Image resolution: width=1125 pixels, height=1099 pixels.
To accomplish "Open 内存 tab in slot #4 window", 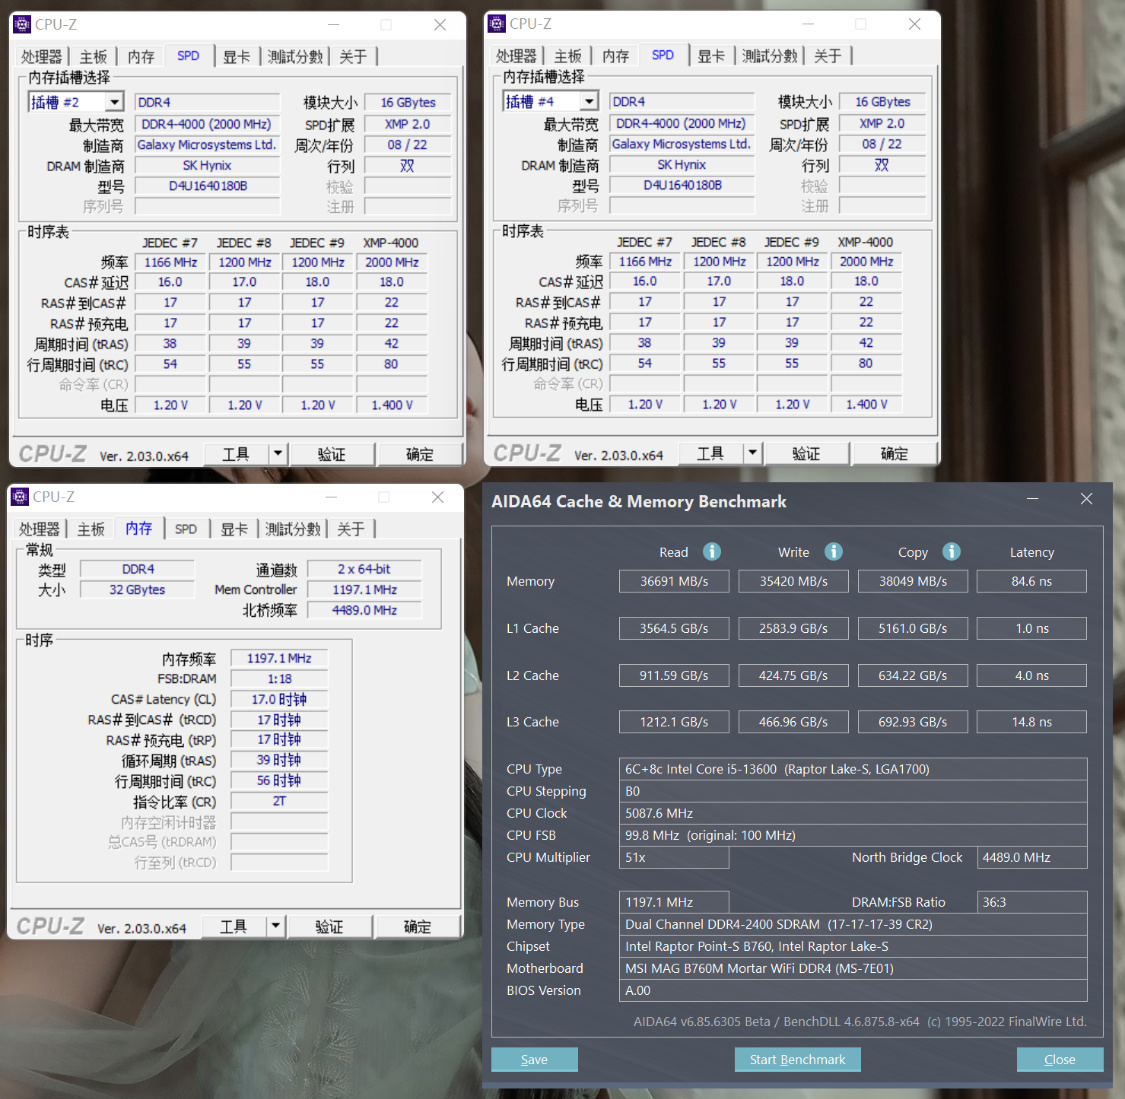I will pyautogui.click(x=615, y=56).
